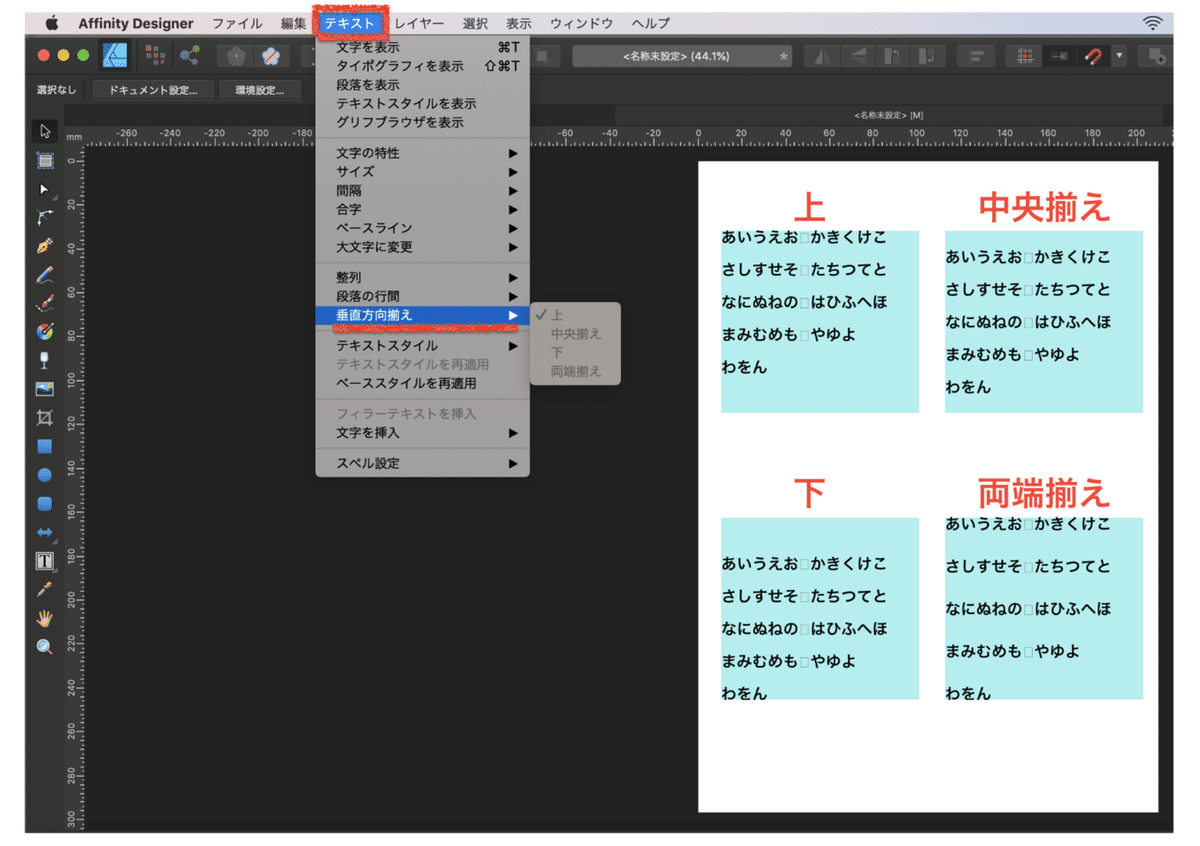Click rotate counterclockwise toolbar icon

[x=893, y=57]
